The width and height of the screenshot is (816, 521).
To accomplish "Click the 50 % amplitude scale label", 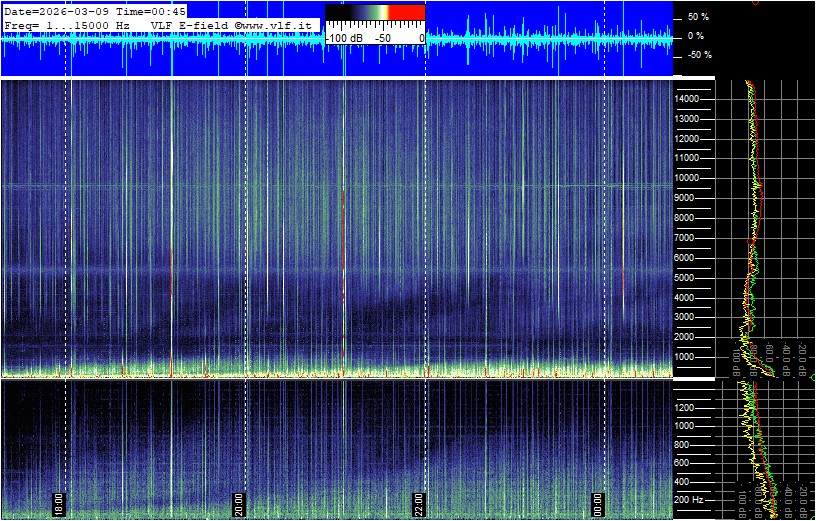I will [x=697, y=17].
